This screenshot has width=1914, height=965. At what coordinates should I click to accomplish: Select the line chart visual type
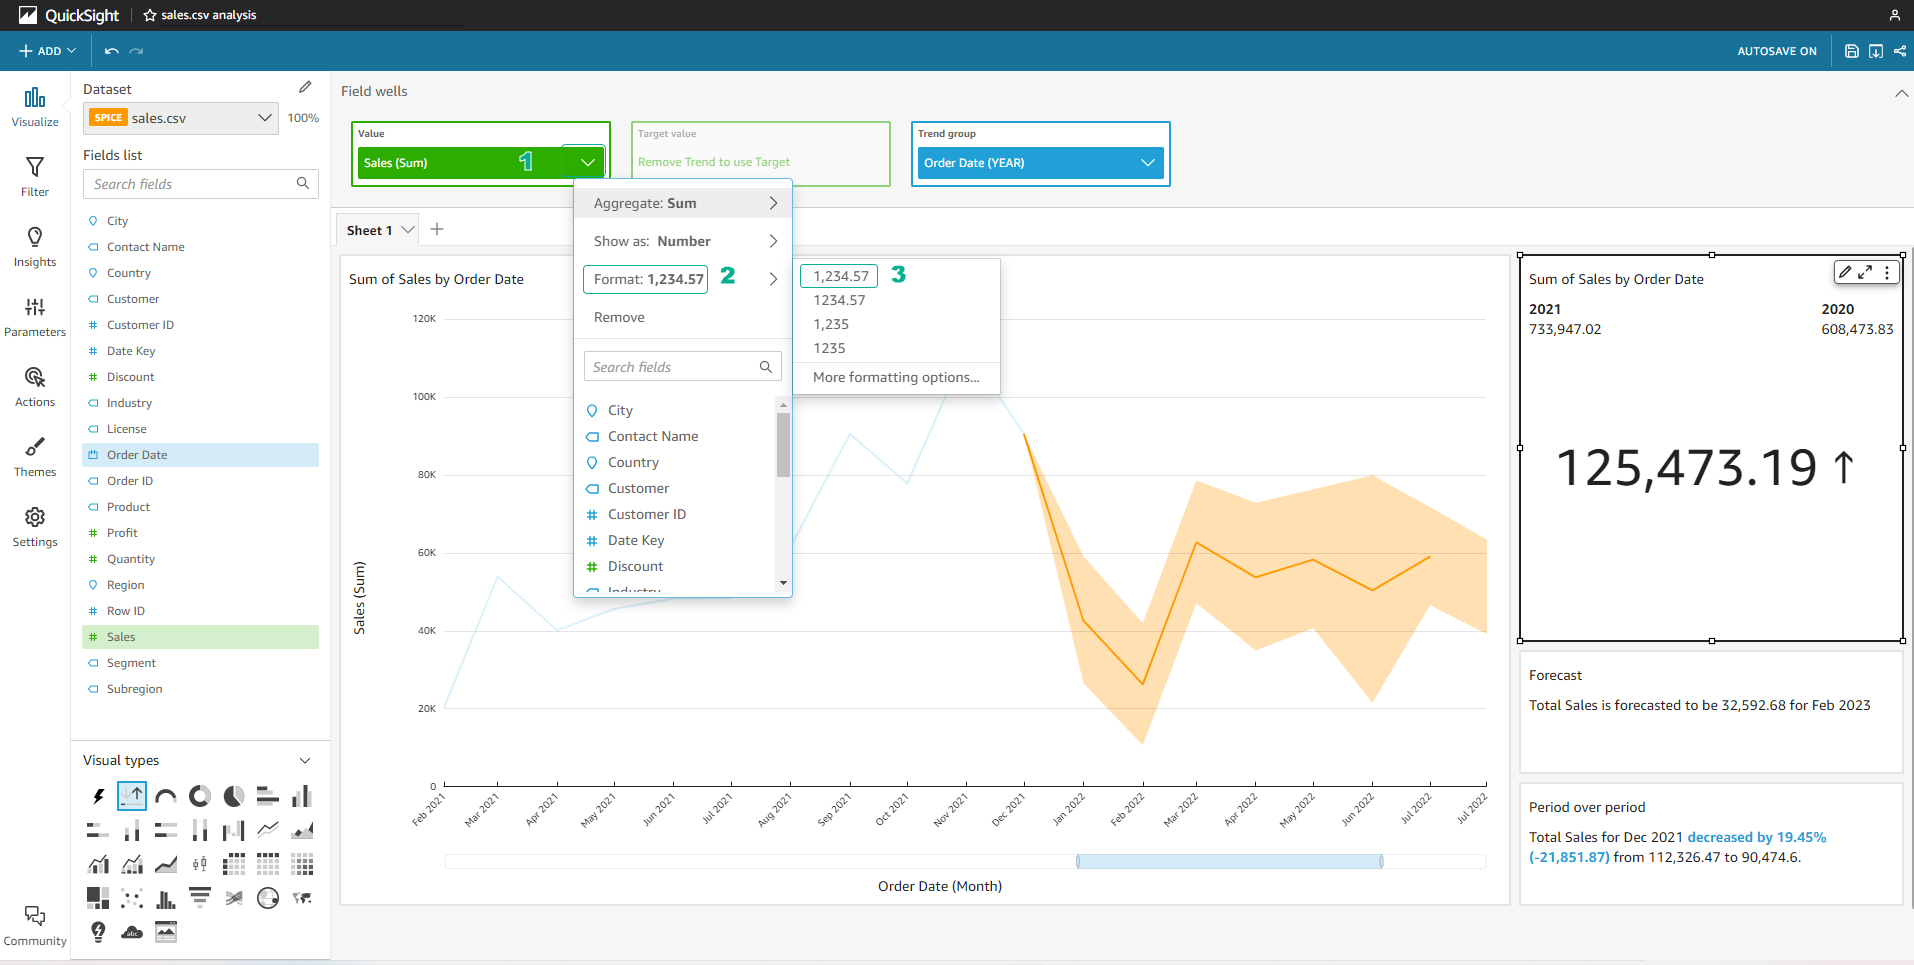[x=268, y=830]
